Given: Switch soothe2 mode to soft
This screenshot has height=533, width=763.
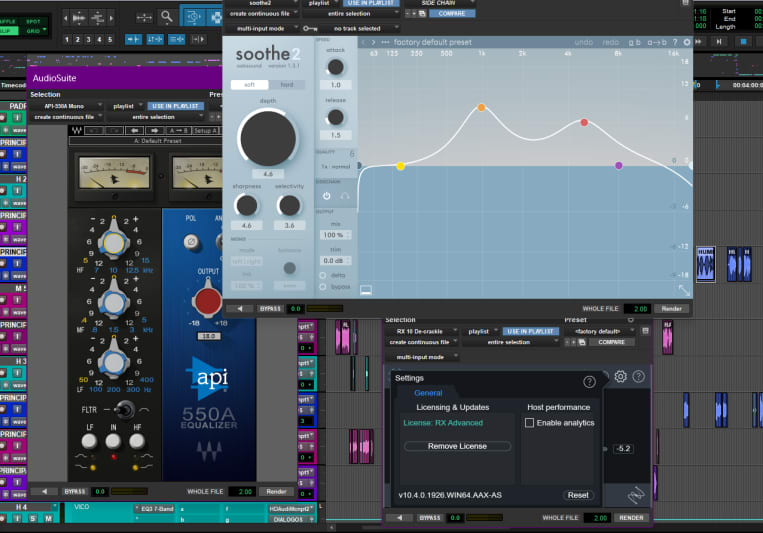Looking at the screenshot, I should pos(250,85).
